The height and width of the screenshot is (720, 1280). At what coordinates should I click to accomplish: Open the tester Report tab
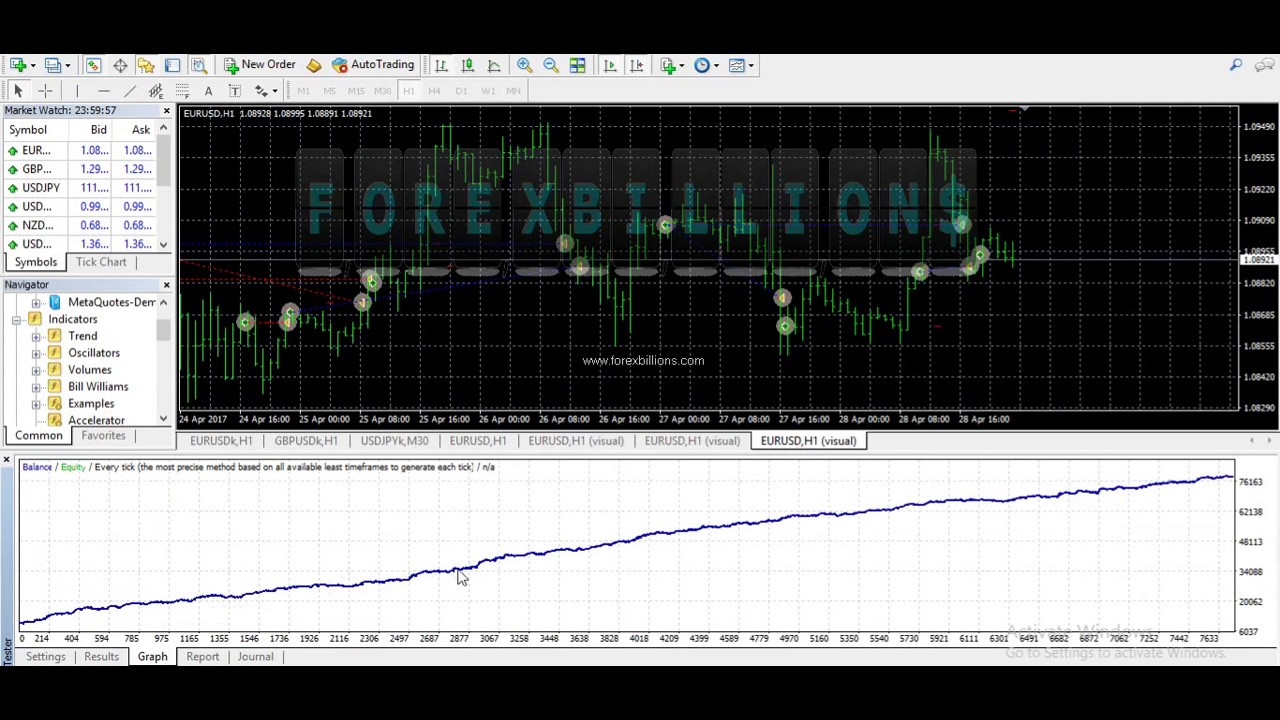(x=202, y=657)
